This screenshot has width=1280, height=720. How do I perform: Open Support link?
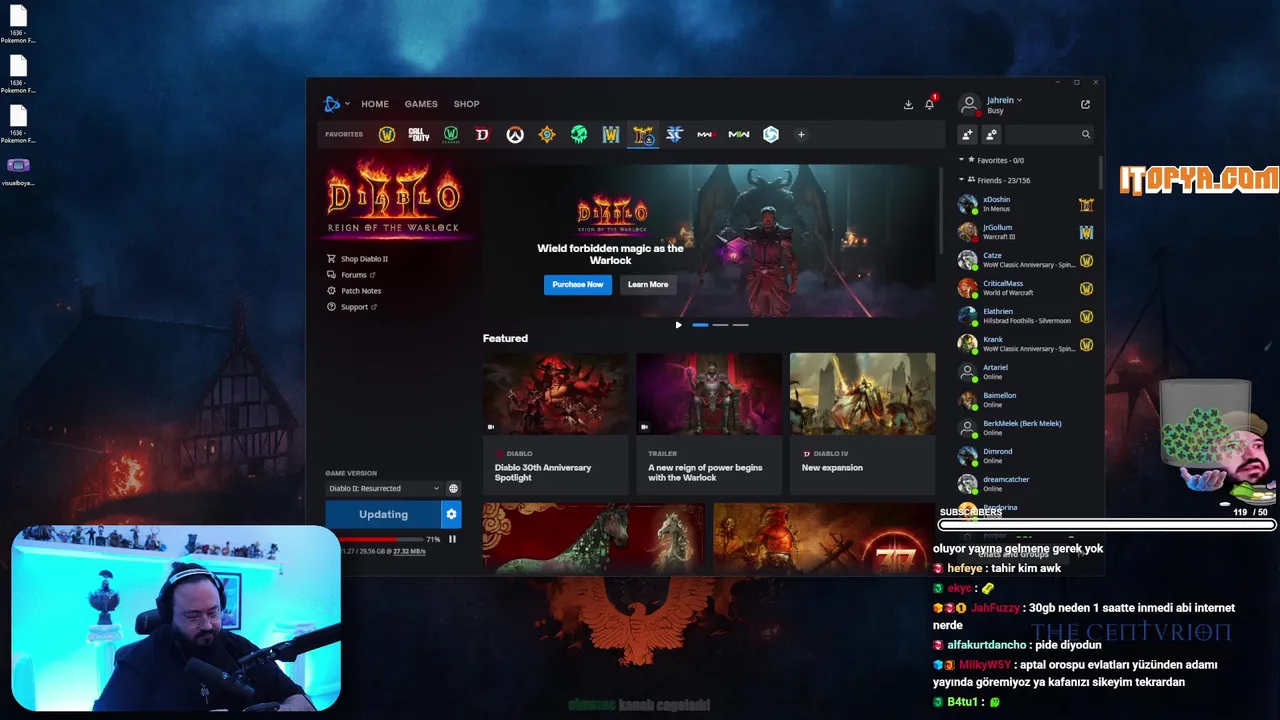pyautogui.click(x=353, y=307)
